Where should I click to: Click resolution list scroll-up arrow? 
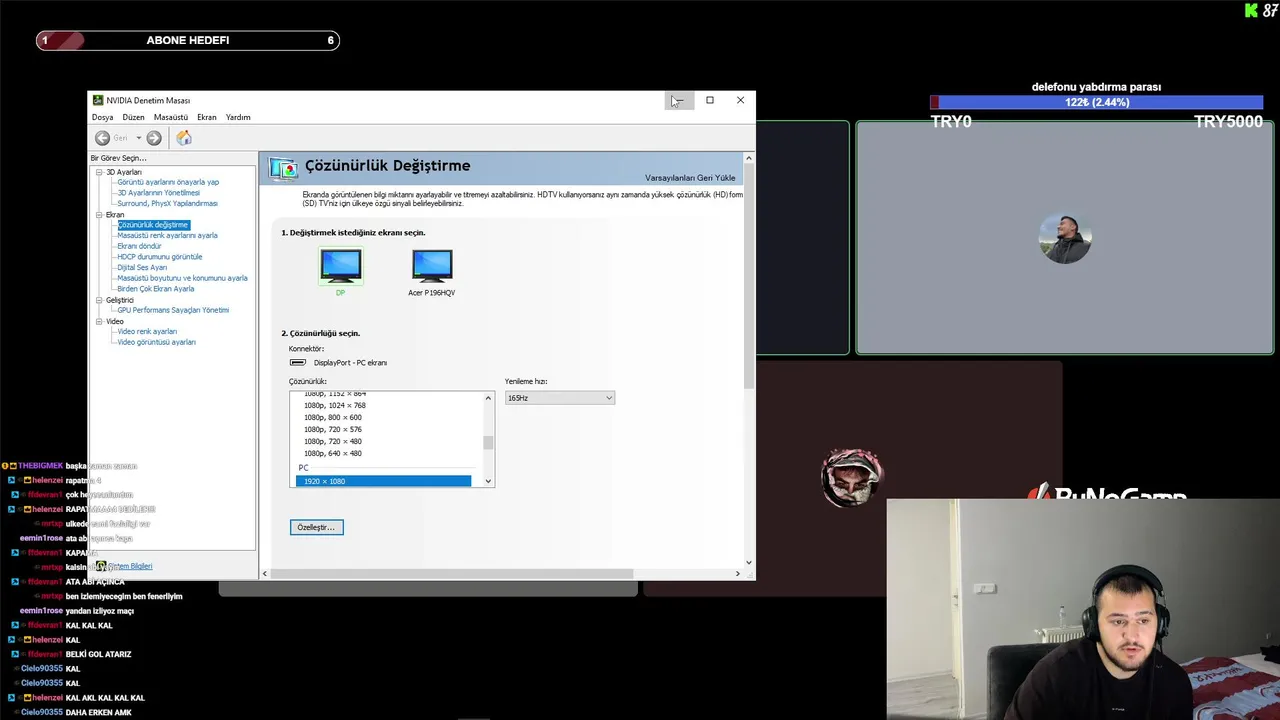[x=488, y=398]
